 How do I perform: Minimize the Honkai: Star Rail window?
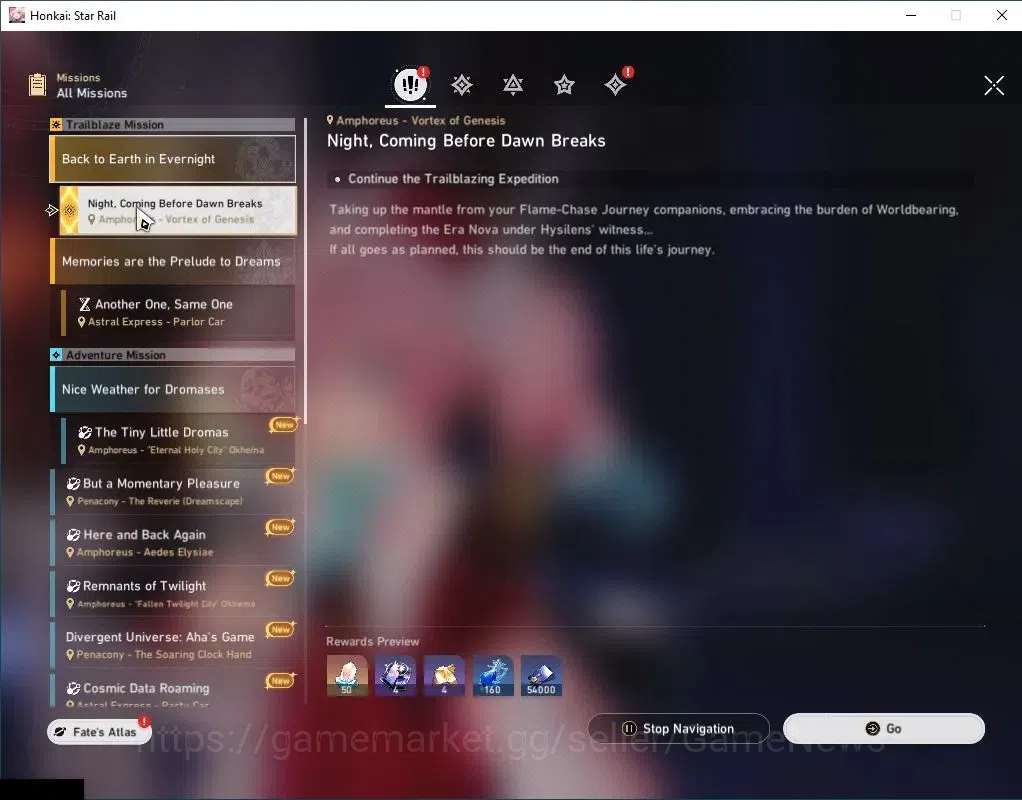(x=911, y=15)
